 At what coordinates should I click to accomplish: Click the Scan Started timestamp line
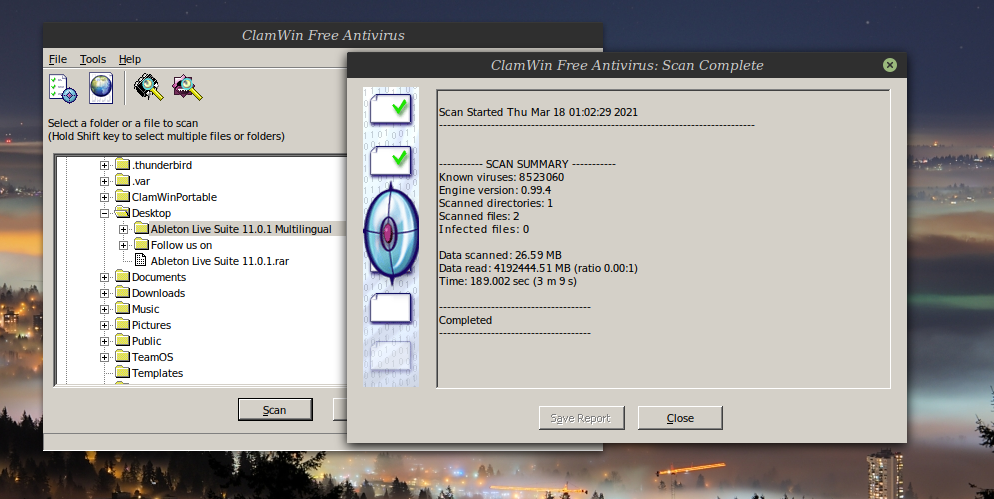tap(538, 112)
